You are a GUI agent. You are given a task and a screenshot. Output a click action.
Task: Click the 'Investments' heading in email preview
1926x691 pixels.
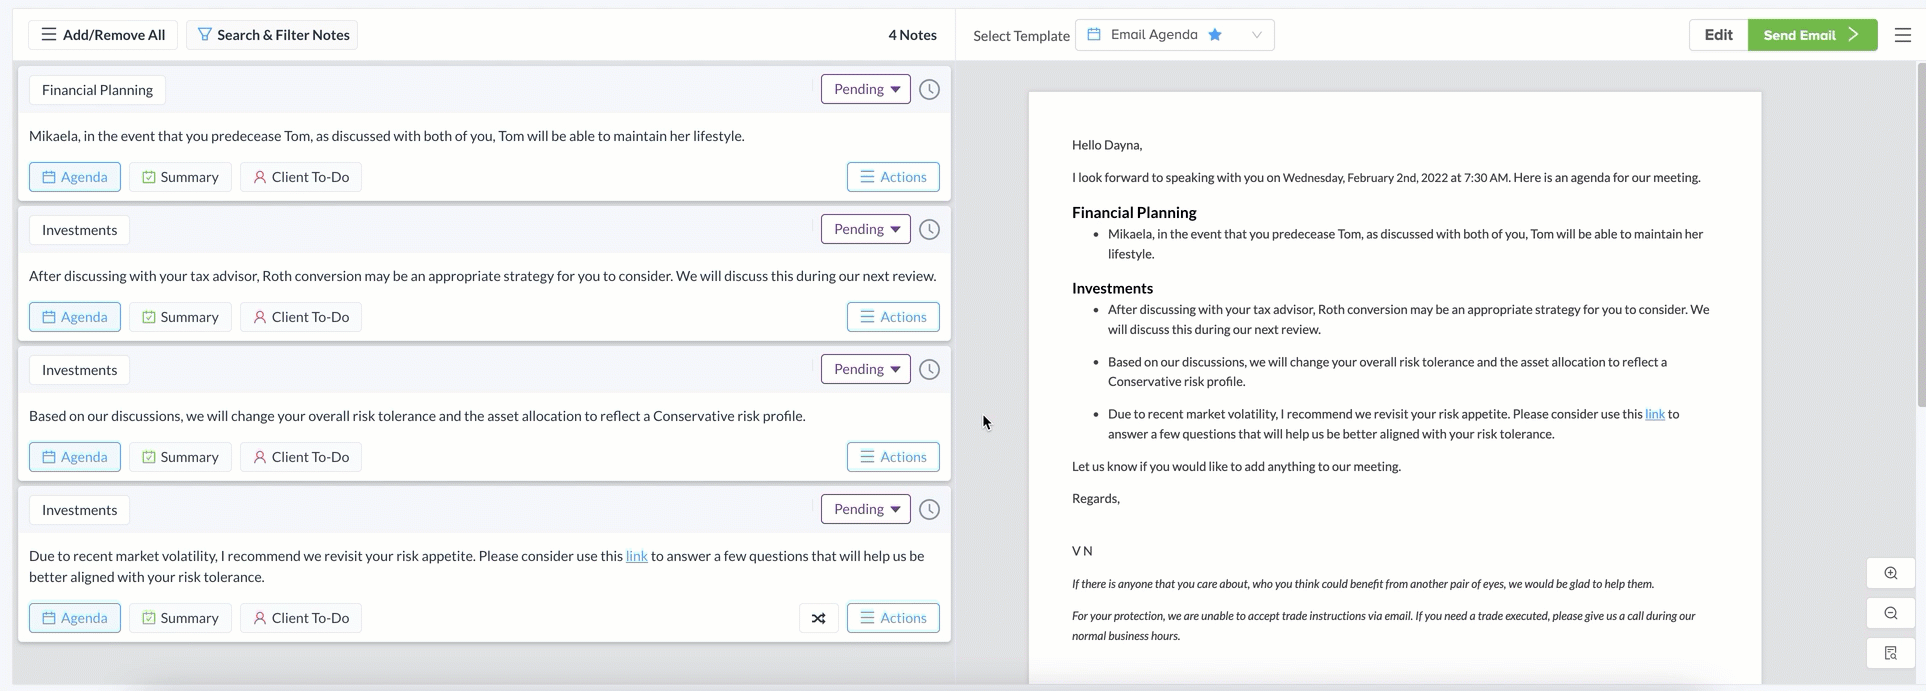[x=1112, y=288]
